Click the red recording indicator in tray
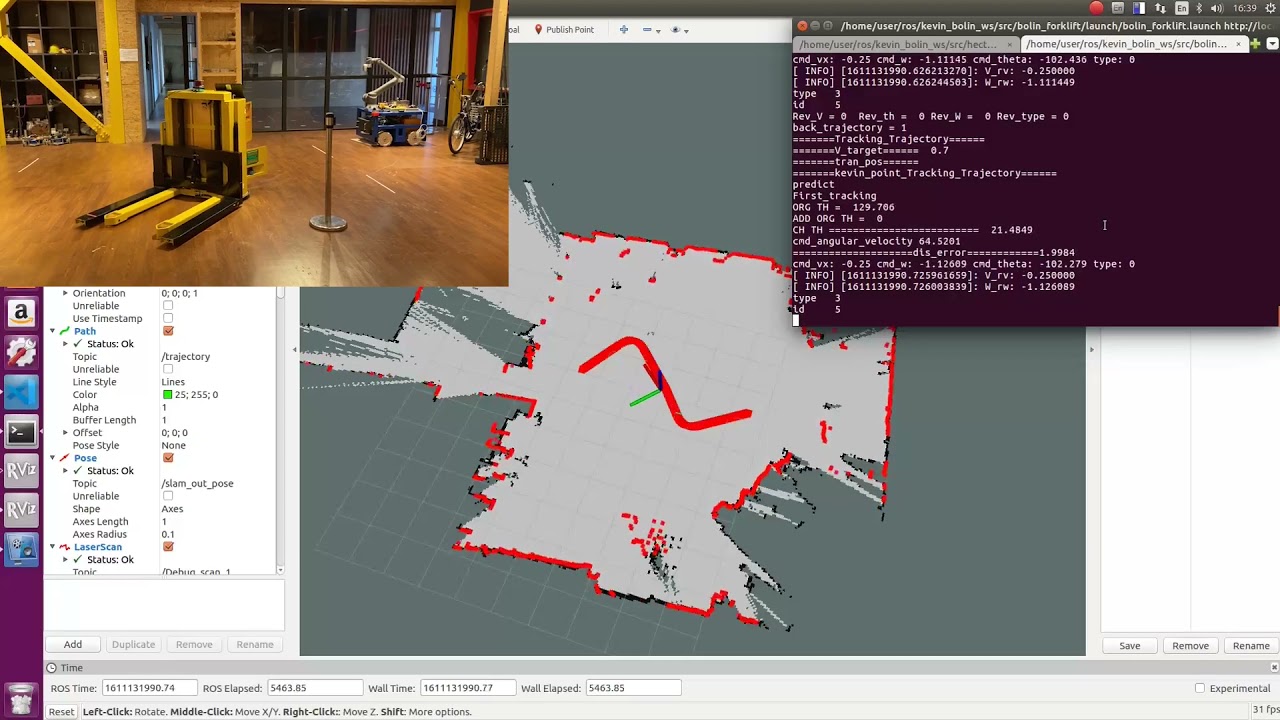The width and height of the screenshot is (1280, 720). point(1097,8)
